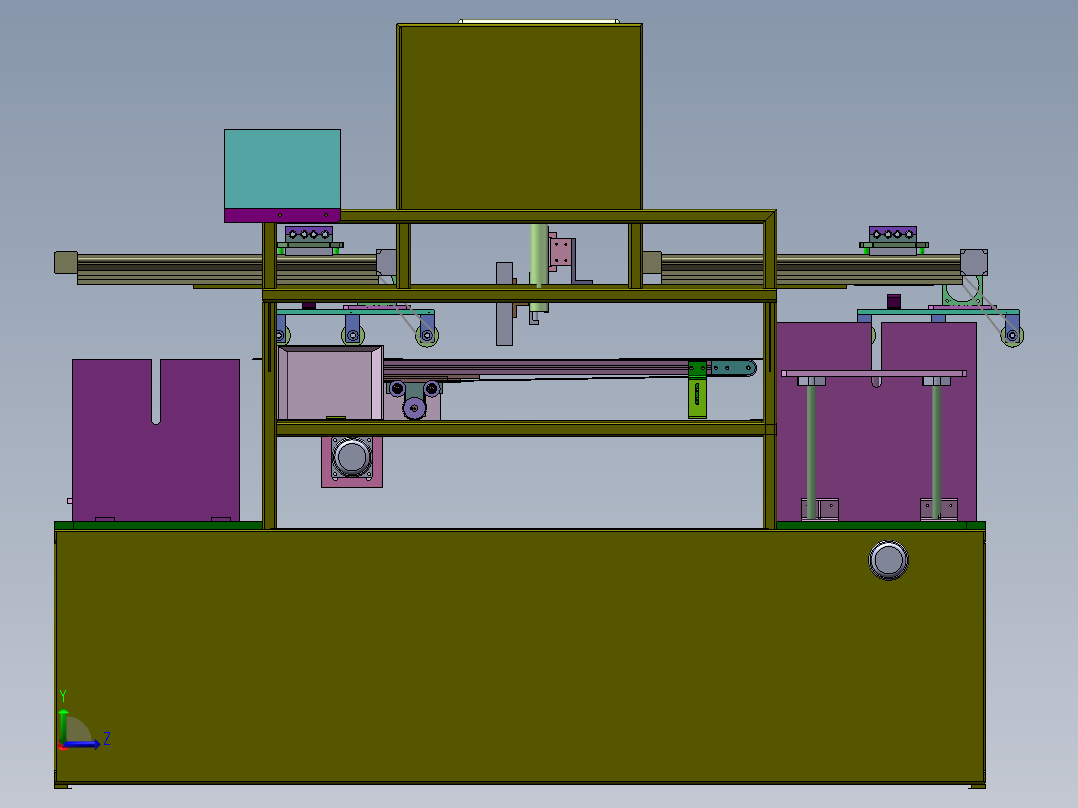The width and height of the screenshot is (1078, 808).
Task: Select the square motor with round face below frame
Action: (x=352, y=458)
